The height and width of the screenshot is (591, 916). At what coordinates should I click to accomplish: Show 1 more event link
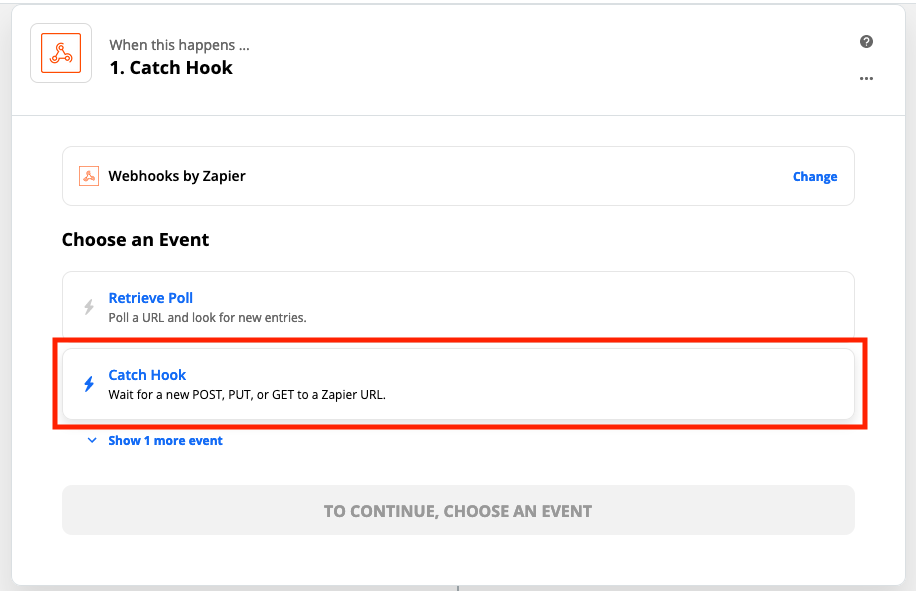point(165,441)
